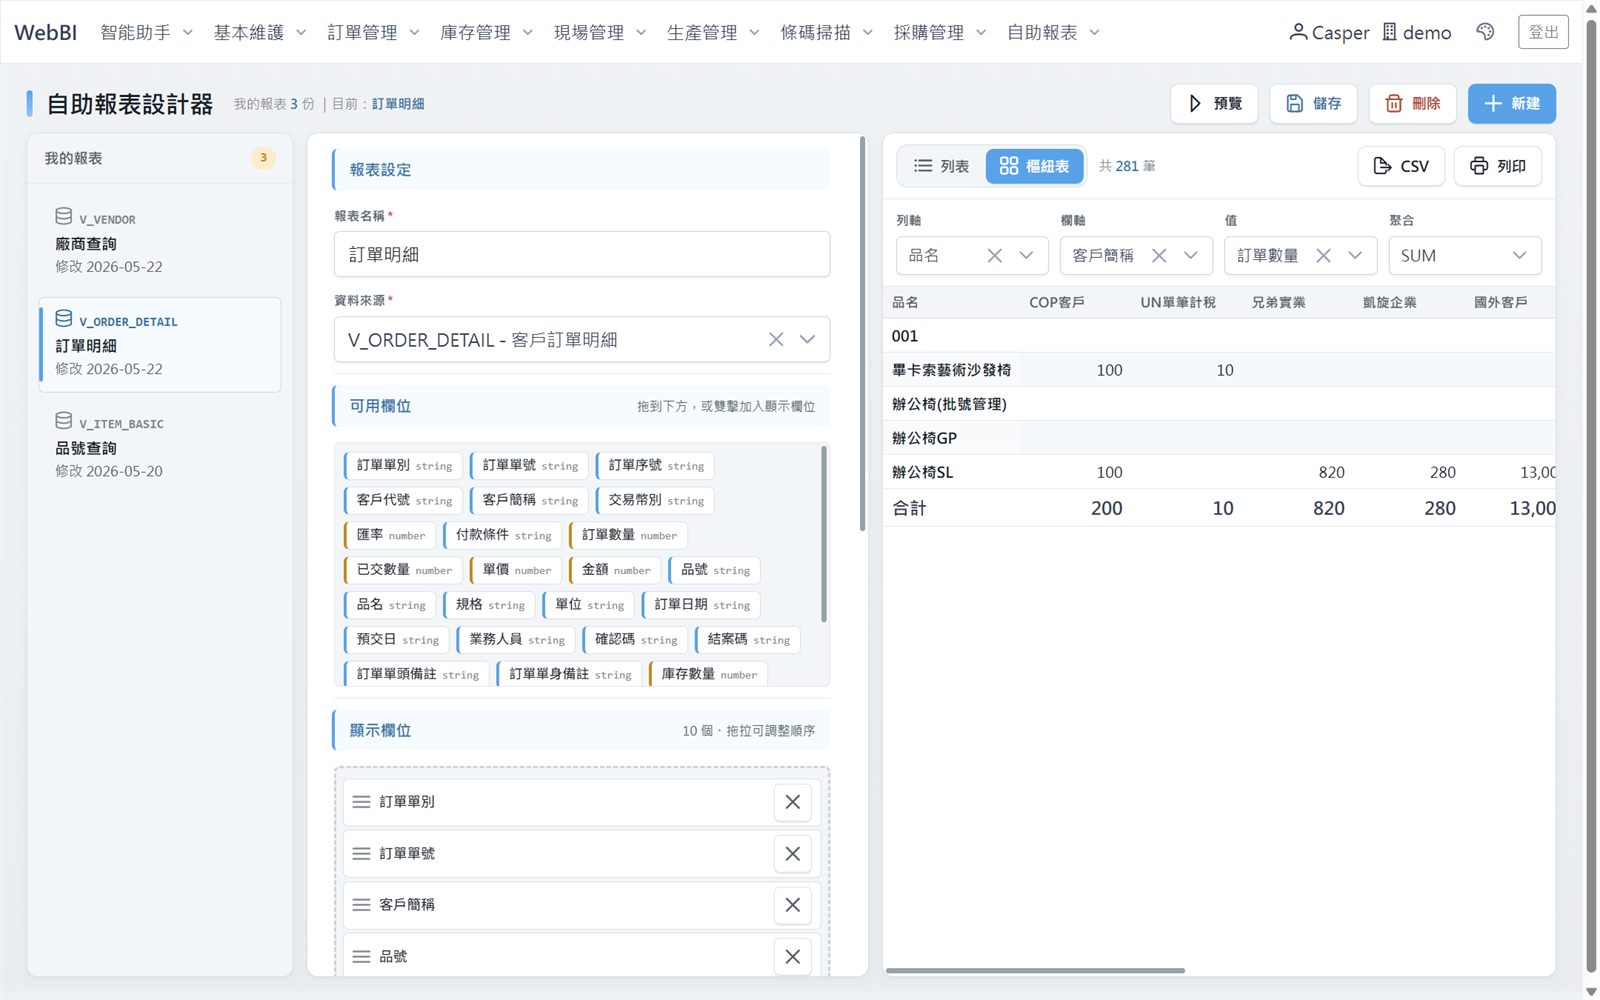Click the 預覽 preview button
This screenshot has height=1000, width=1600.
tap(1215, 104)
